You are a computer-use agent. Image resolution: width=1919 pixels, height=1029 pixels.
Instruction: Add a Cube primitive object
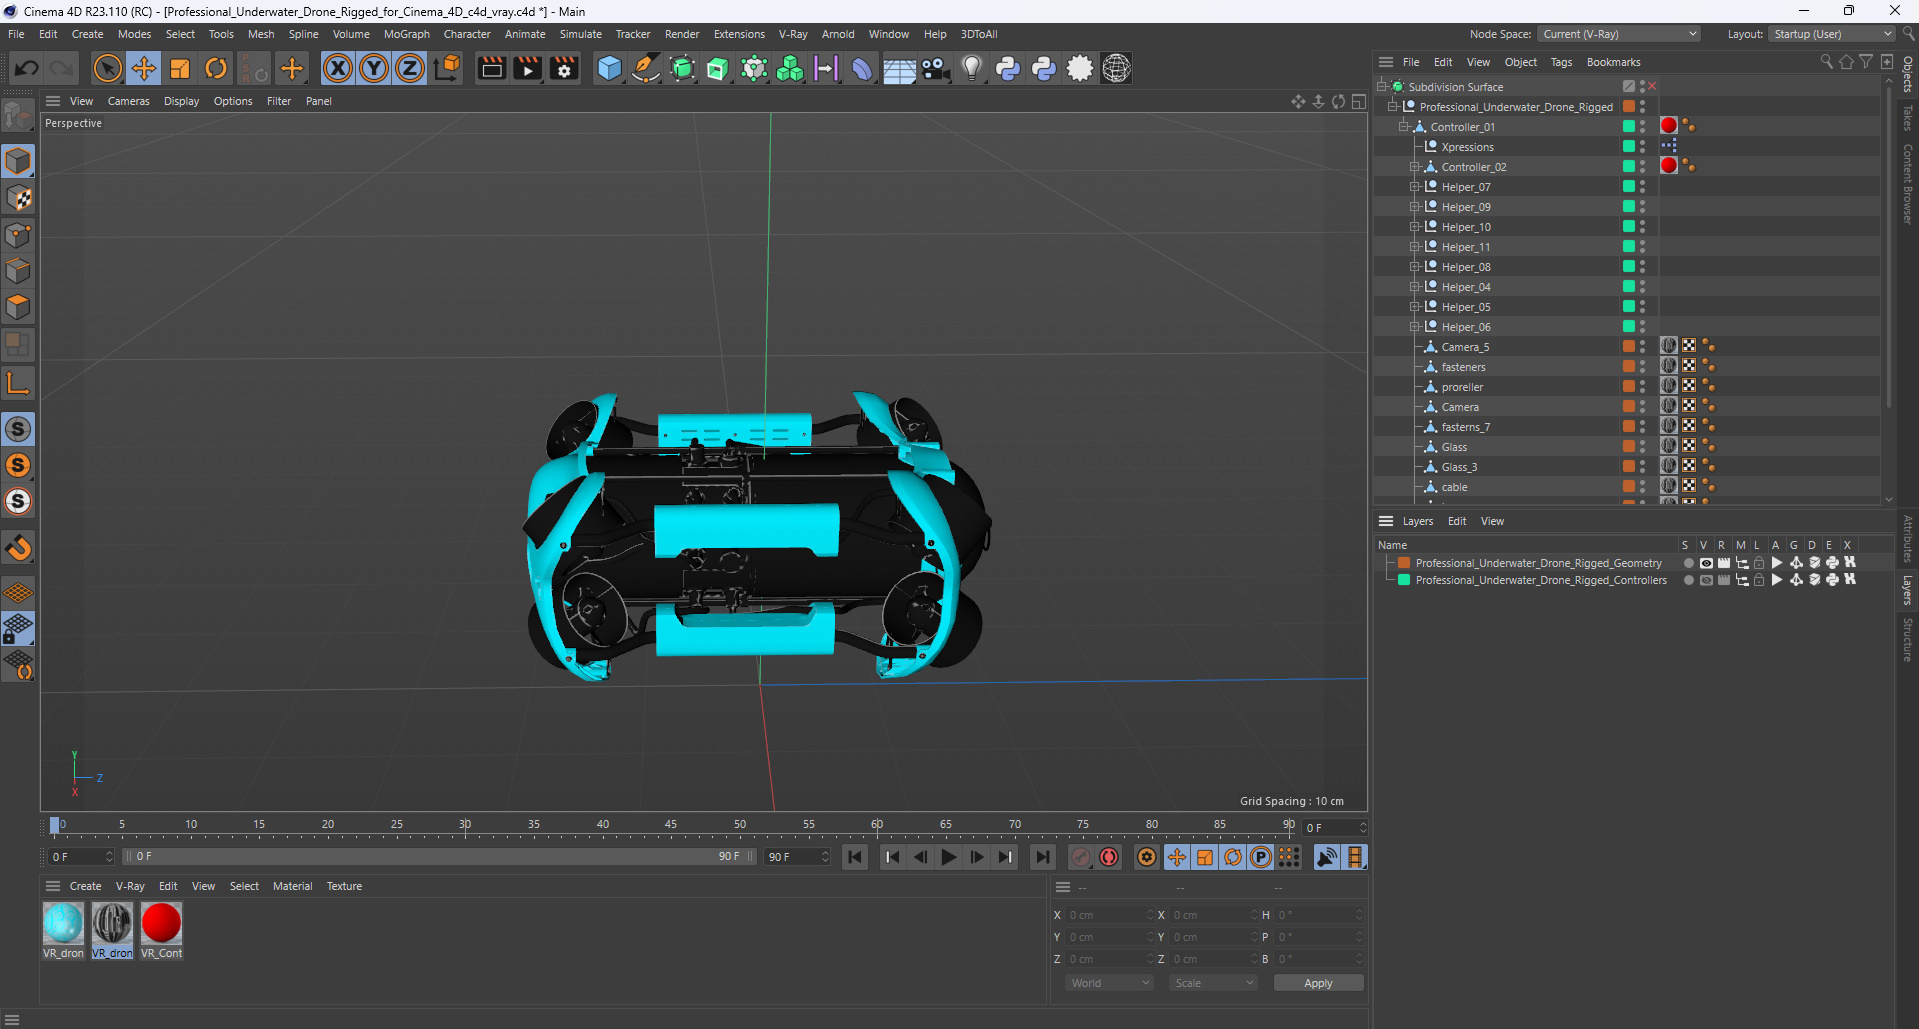tap(609, 68)
